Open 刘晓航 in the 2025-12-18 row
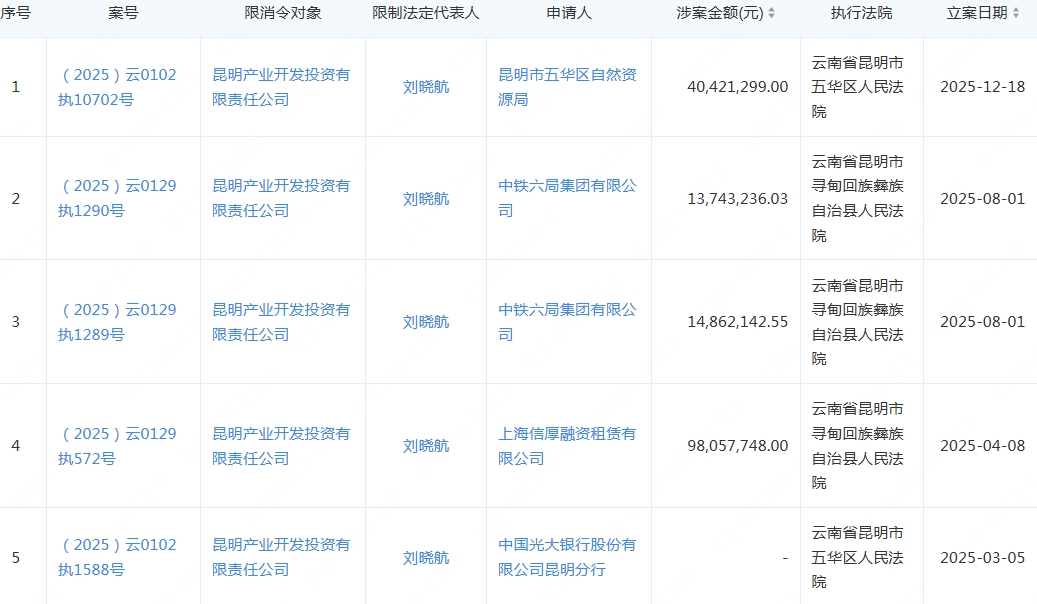 coord(426,87)
